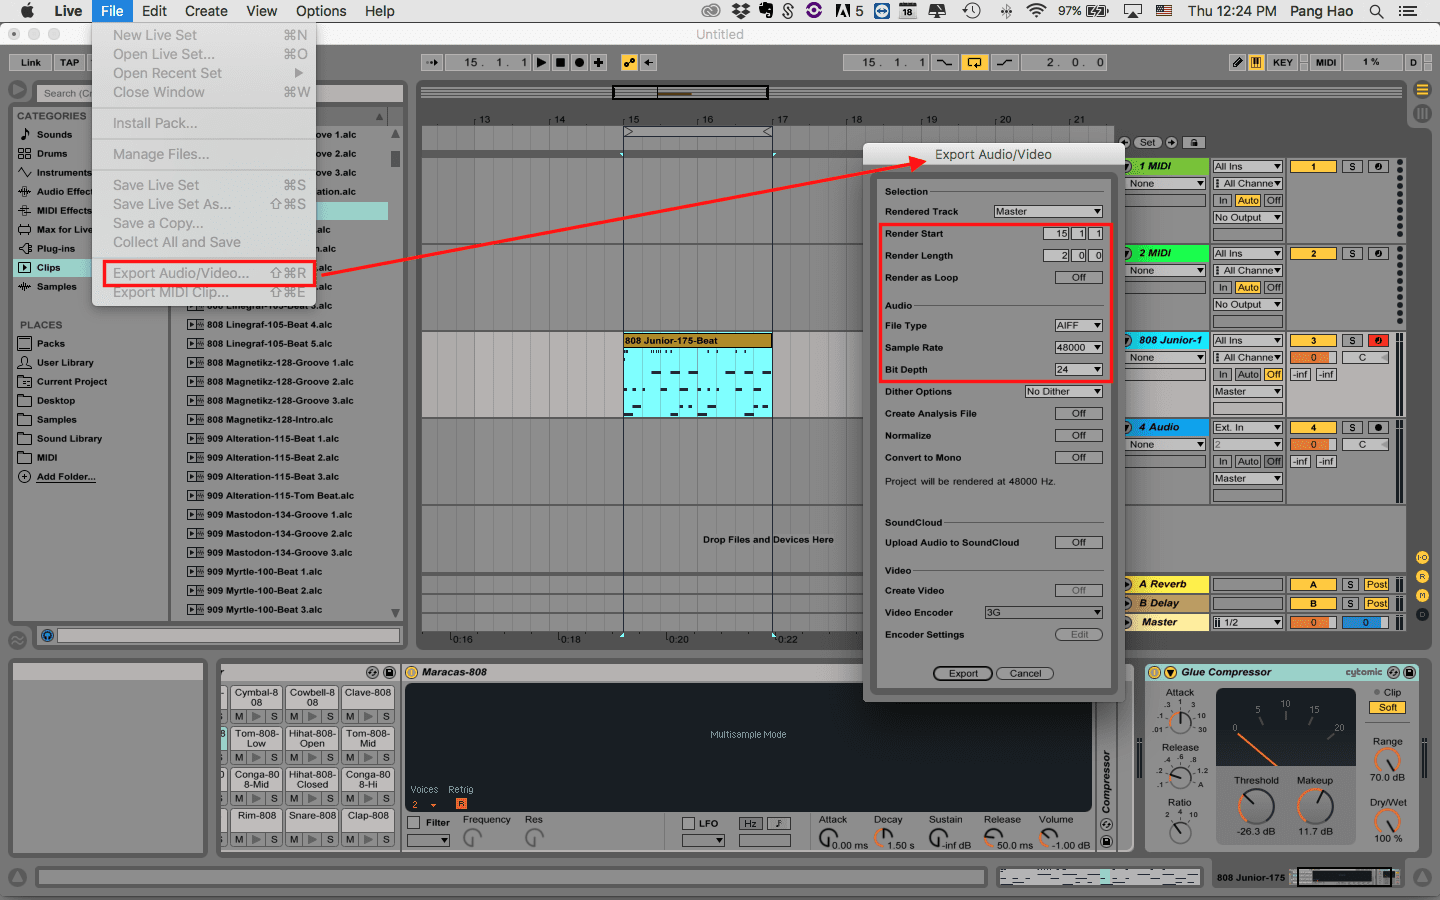Click the Punch-In switch icon

944,62
